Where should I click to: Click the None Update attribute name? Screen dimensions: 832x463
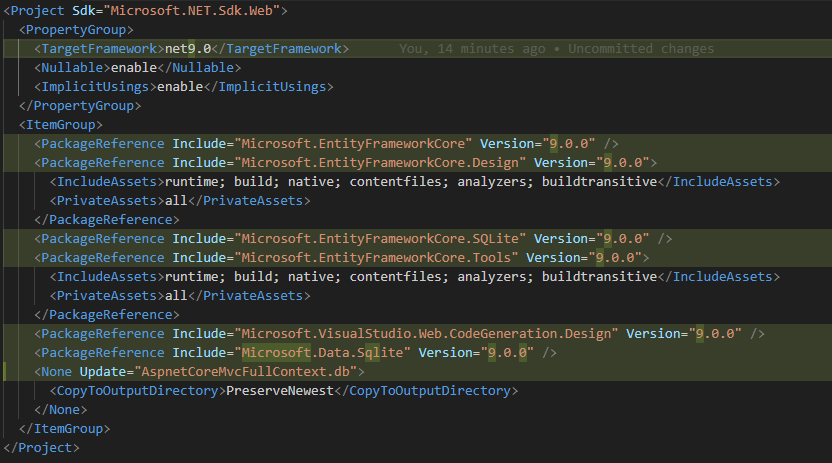pyautogui.click(x=103, y=372)
